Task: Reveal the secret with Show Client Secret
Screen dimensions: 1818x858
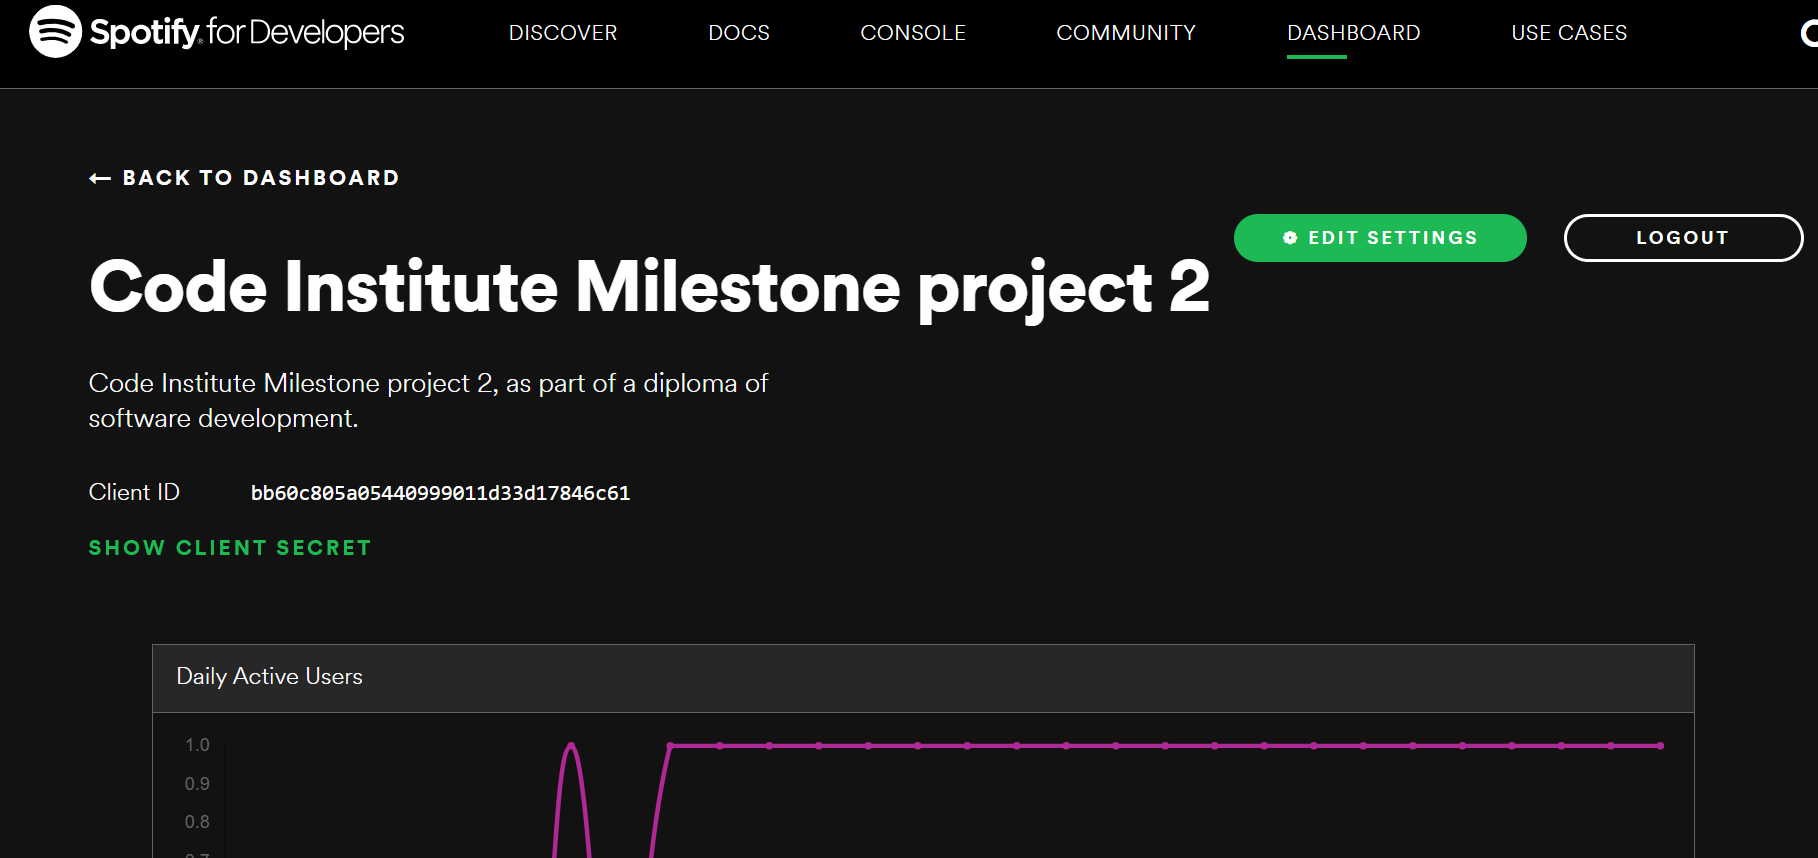Action: 230,548
